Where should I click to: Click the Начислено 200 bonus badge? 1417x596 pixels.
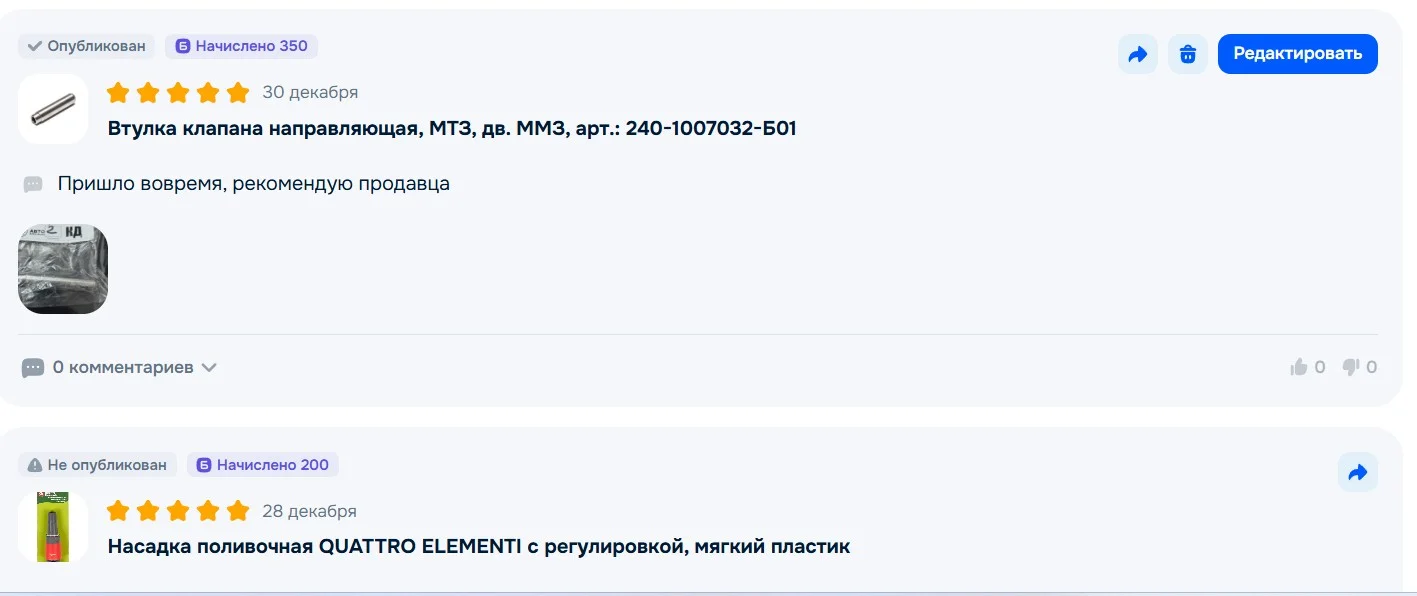tap(263, 465)
